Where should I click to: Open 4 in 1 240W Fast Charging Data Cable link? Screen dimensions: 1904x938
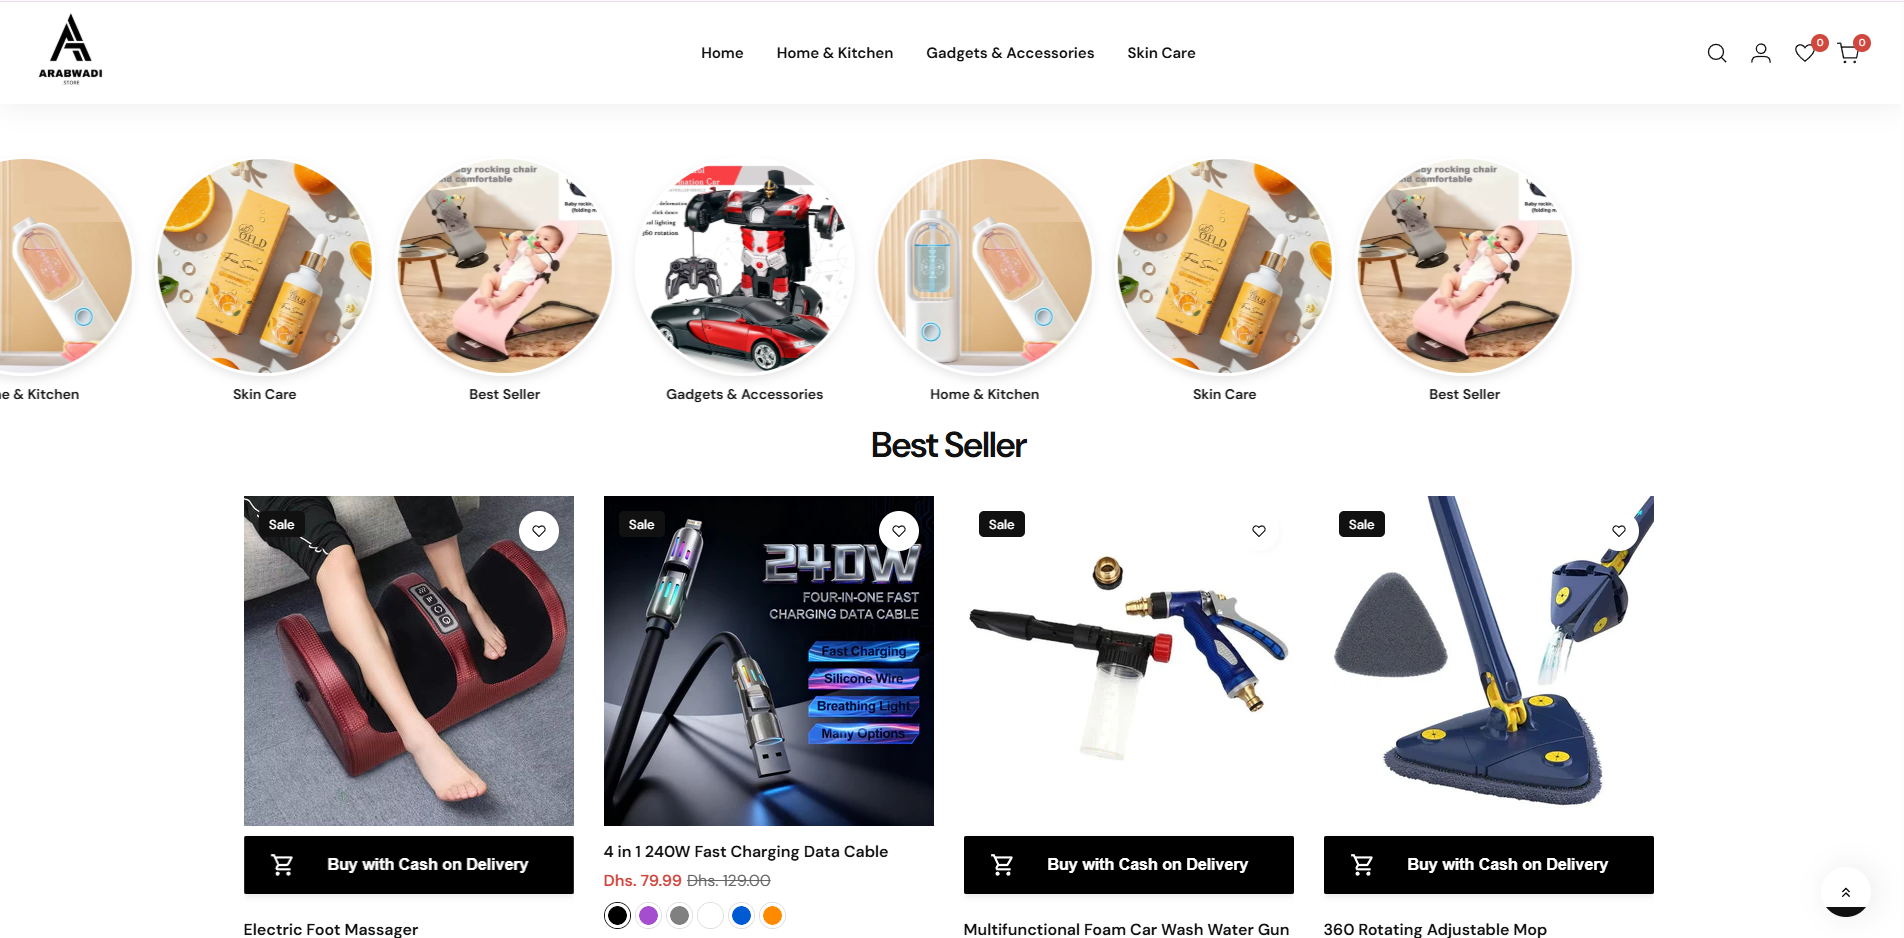746,852
